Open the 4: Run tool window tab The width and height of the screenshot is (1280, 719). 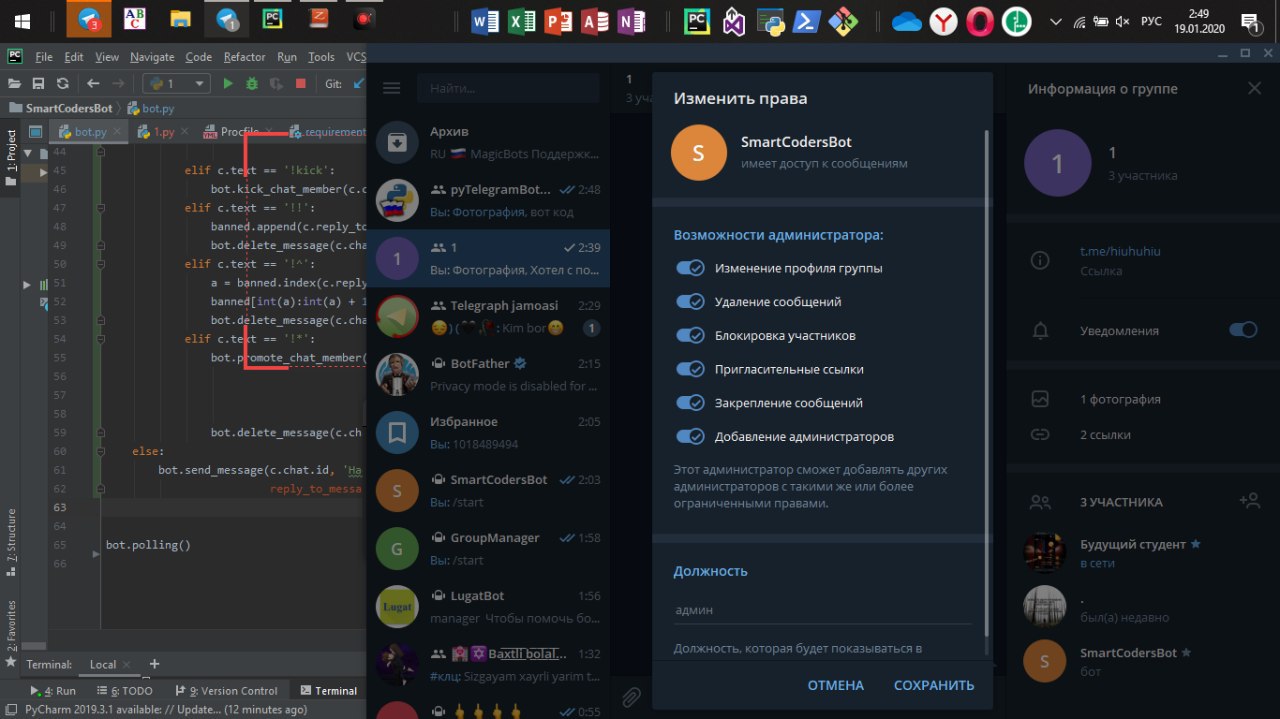click(x=54, y=690)
